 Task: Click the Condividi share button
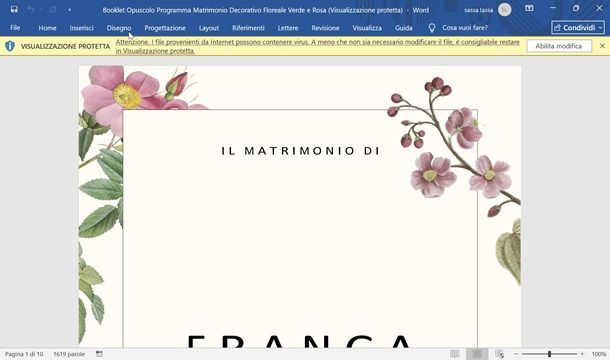coord(578,28)
